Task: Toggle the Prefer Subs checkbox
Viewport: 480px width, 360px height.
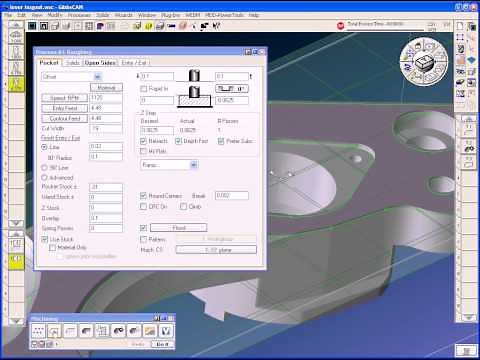Action: (221, 141)
